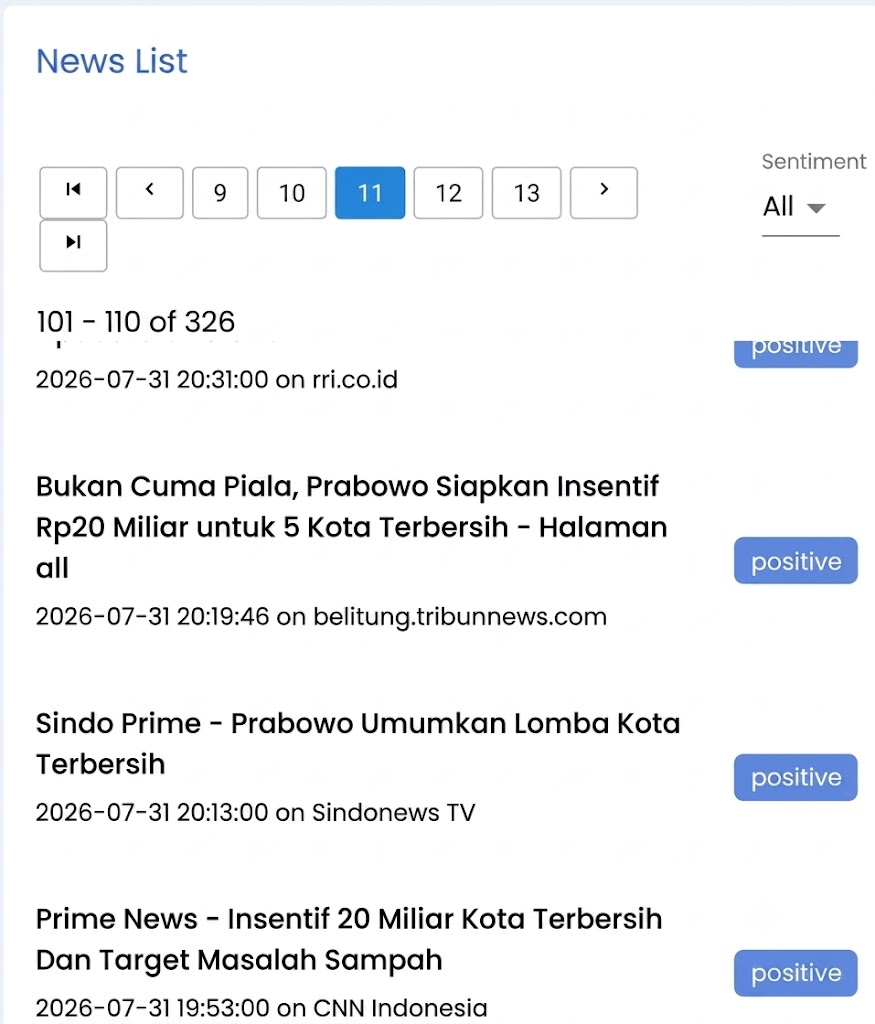
Task: Open Sindo Prime Lomba Kota Terbersih article
Action: (x=358, y=744)
